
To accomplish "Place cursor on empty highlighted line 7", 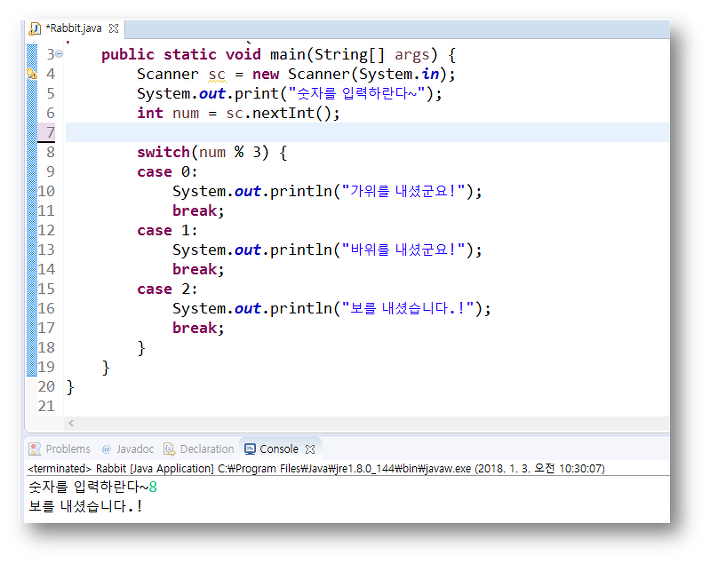I will [x=367, y=132].
